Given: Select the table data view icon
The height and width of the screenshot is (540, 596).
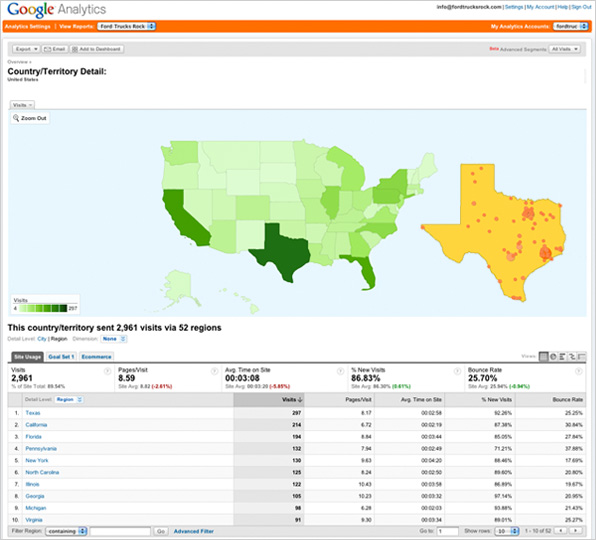Looking at the screenshot, I should pos(544,356).
